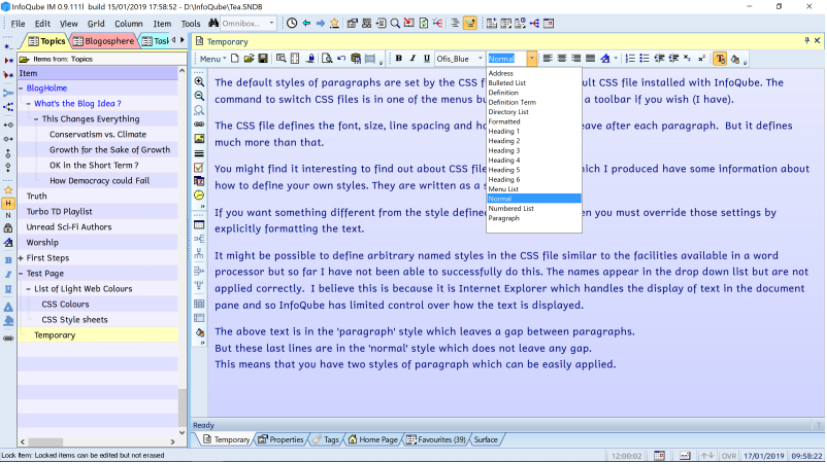Center the text alignment

pos(562,59)
